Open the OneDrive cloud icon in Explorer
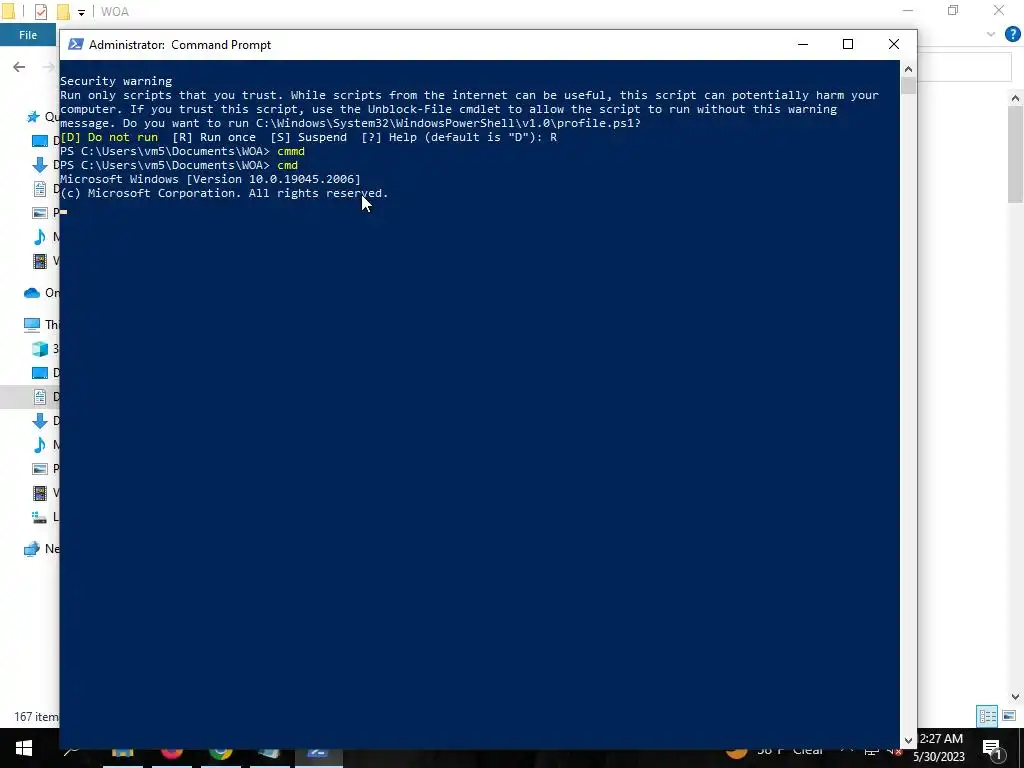This screenshot has width=1024, height=768. coord(32,293)
